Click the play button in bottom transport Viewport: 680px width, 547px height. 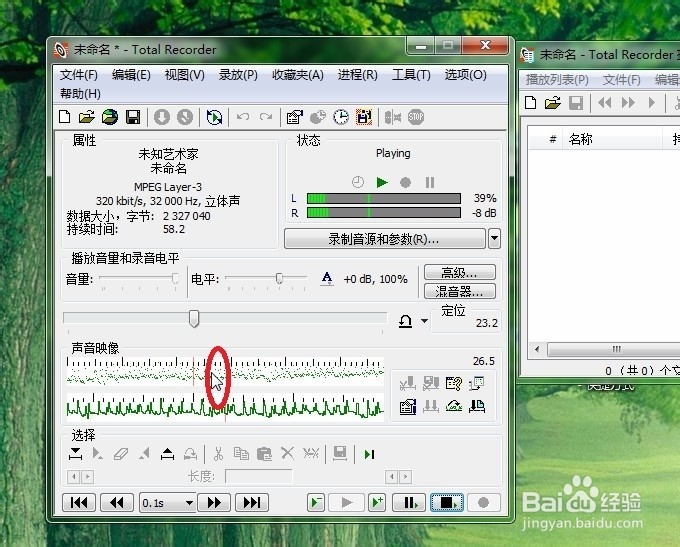point(347,503)
